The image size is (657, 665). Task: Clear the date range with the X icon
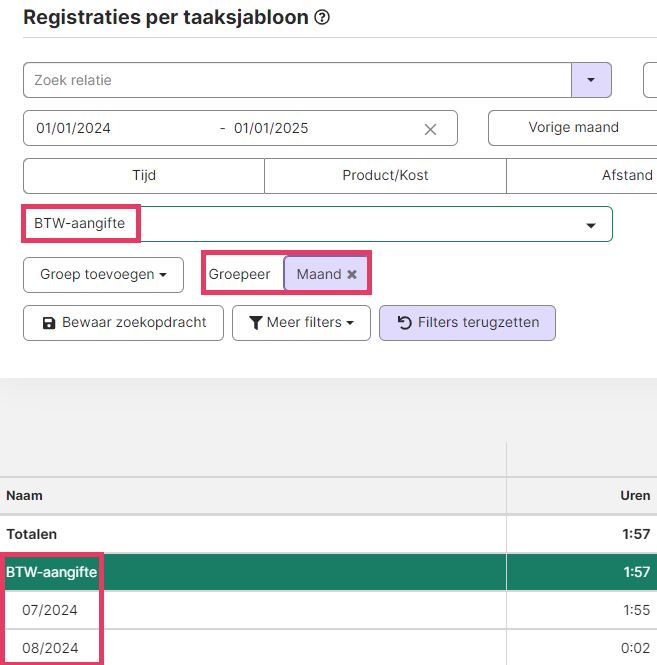click(430, 129)
